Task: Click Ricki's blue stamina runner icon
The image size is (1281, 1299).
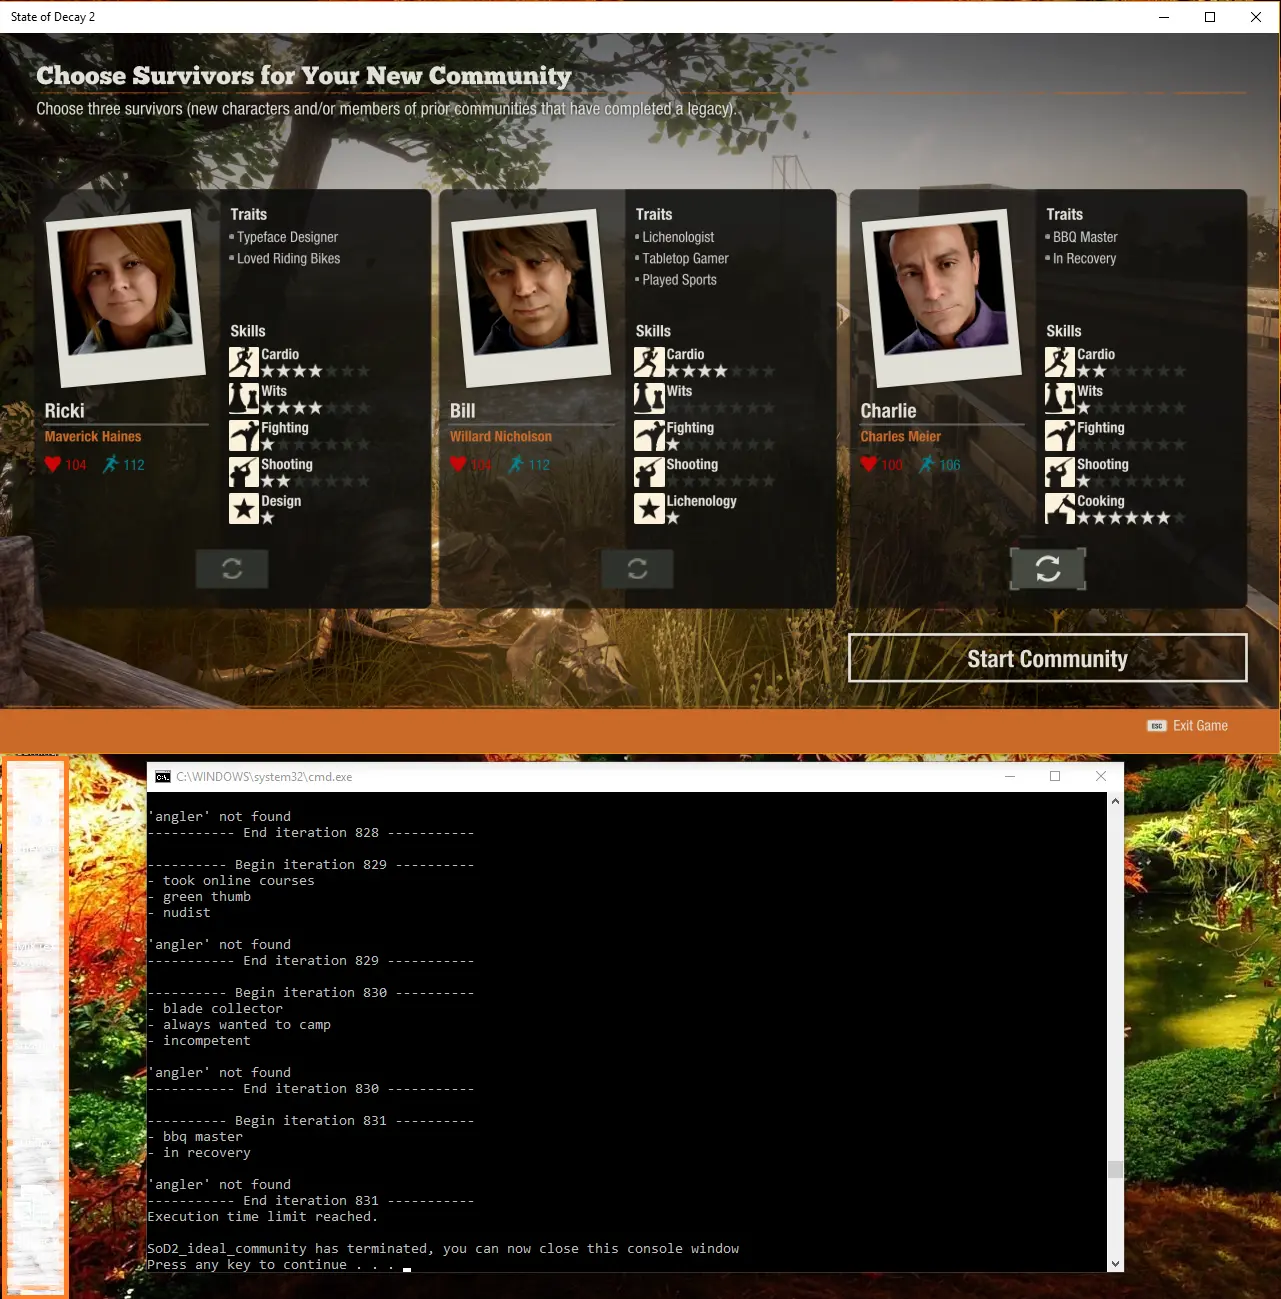Action: pos(111,464)
